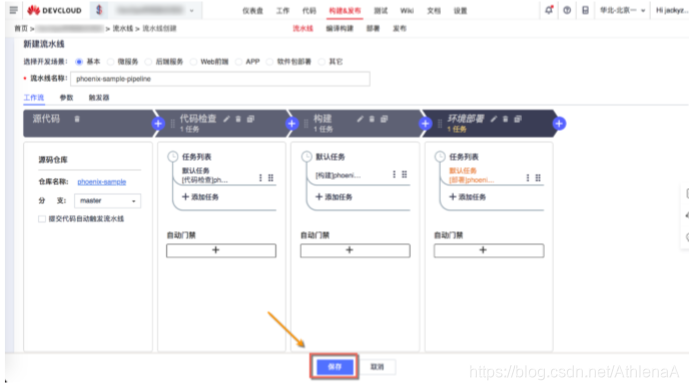Screen dimensions: 689x390
Task: Enable 提交代码自动触发流水线 checkbox
Action: coord(42,219)
